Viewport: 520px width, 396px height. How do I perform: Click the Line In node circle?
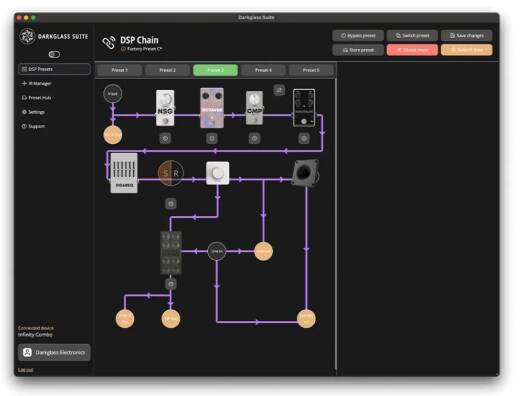pyautogui.click(x=217, y=251)
